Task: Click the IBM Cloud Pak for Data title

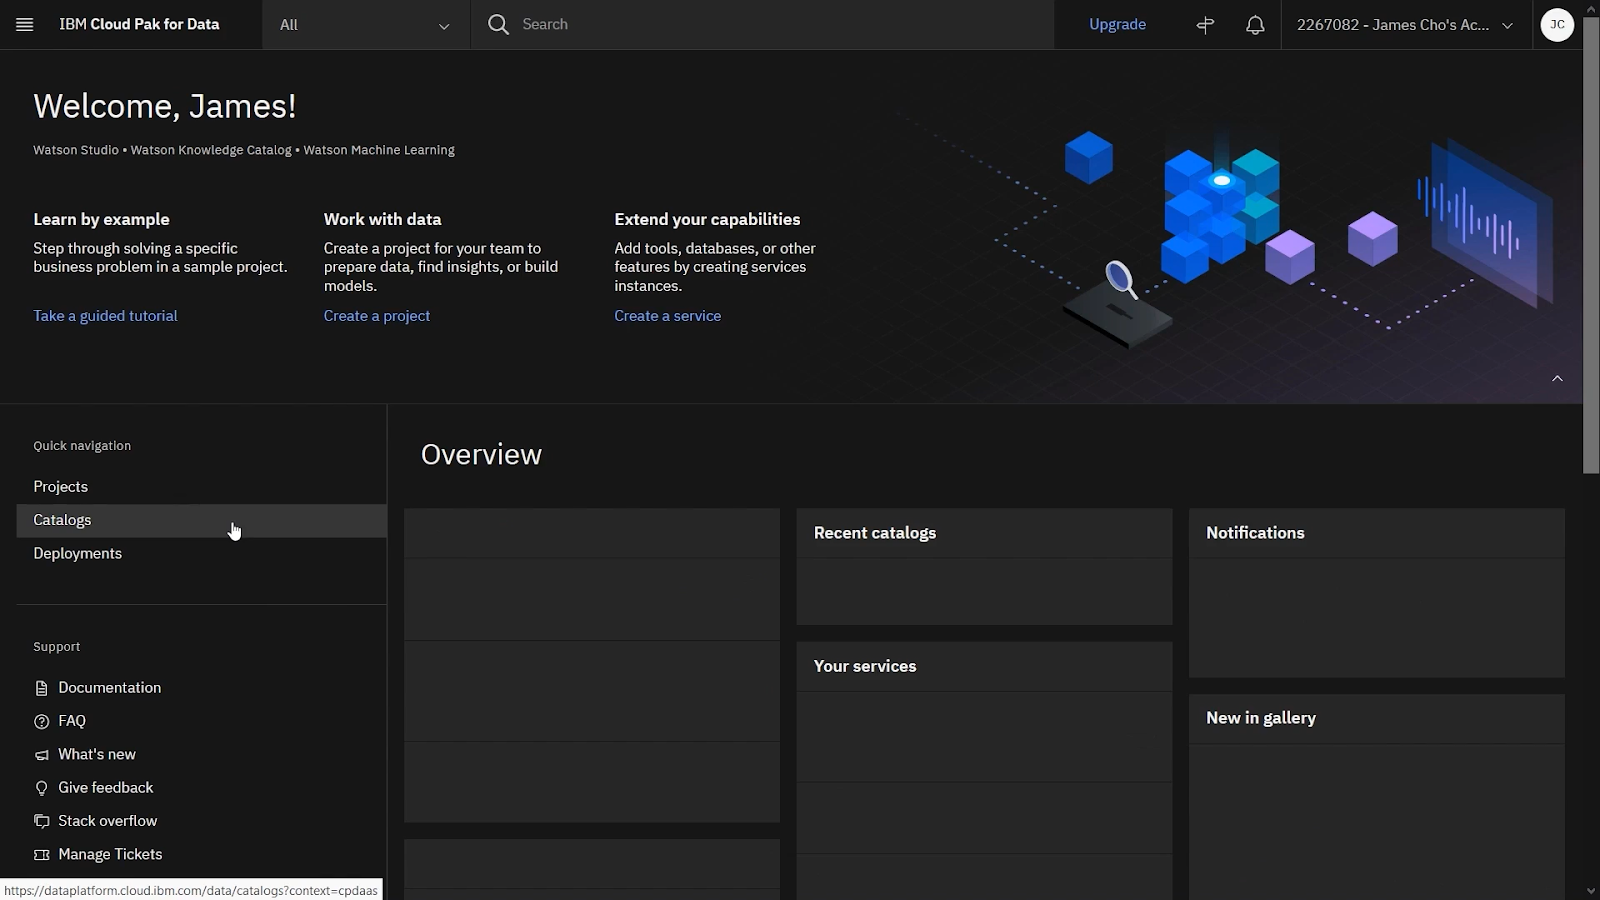Action: click(139, 24)
